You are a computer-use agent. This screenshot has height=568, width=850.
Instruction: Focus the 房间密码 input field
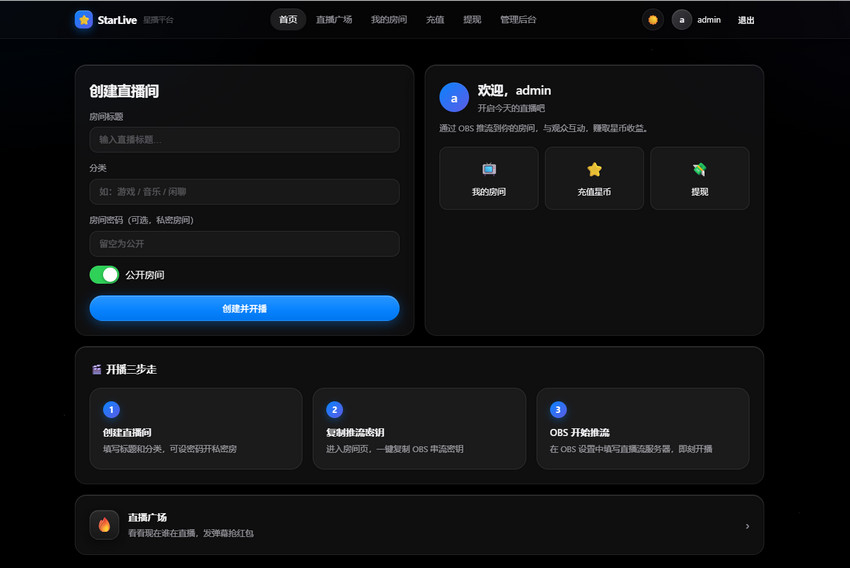pos(244,244)
